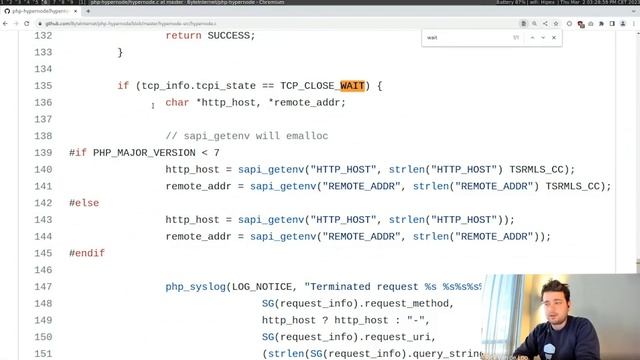Click the browser forward arrow
640x360 pixels.
point(16,24)
